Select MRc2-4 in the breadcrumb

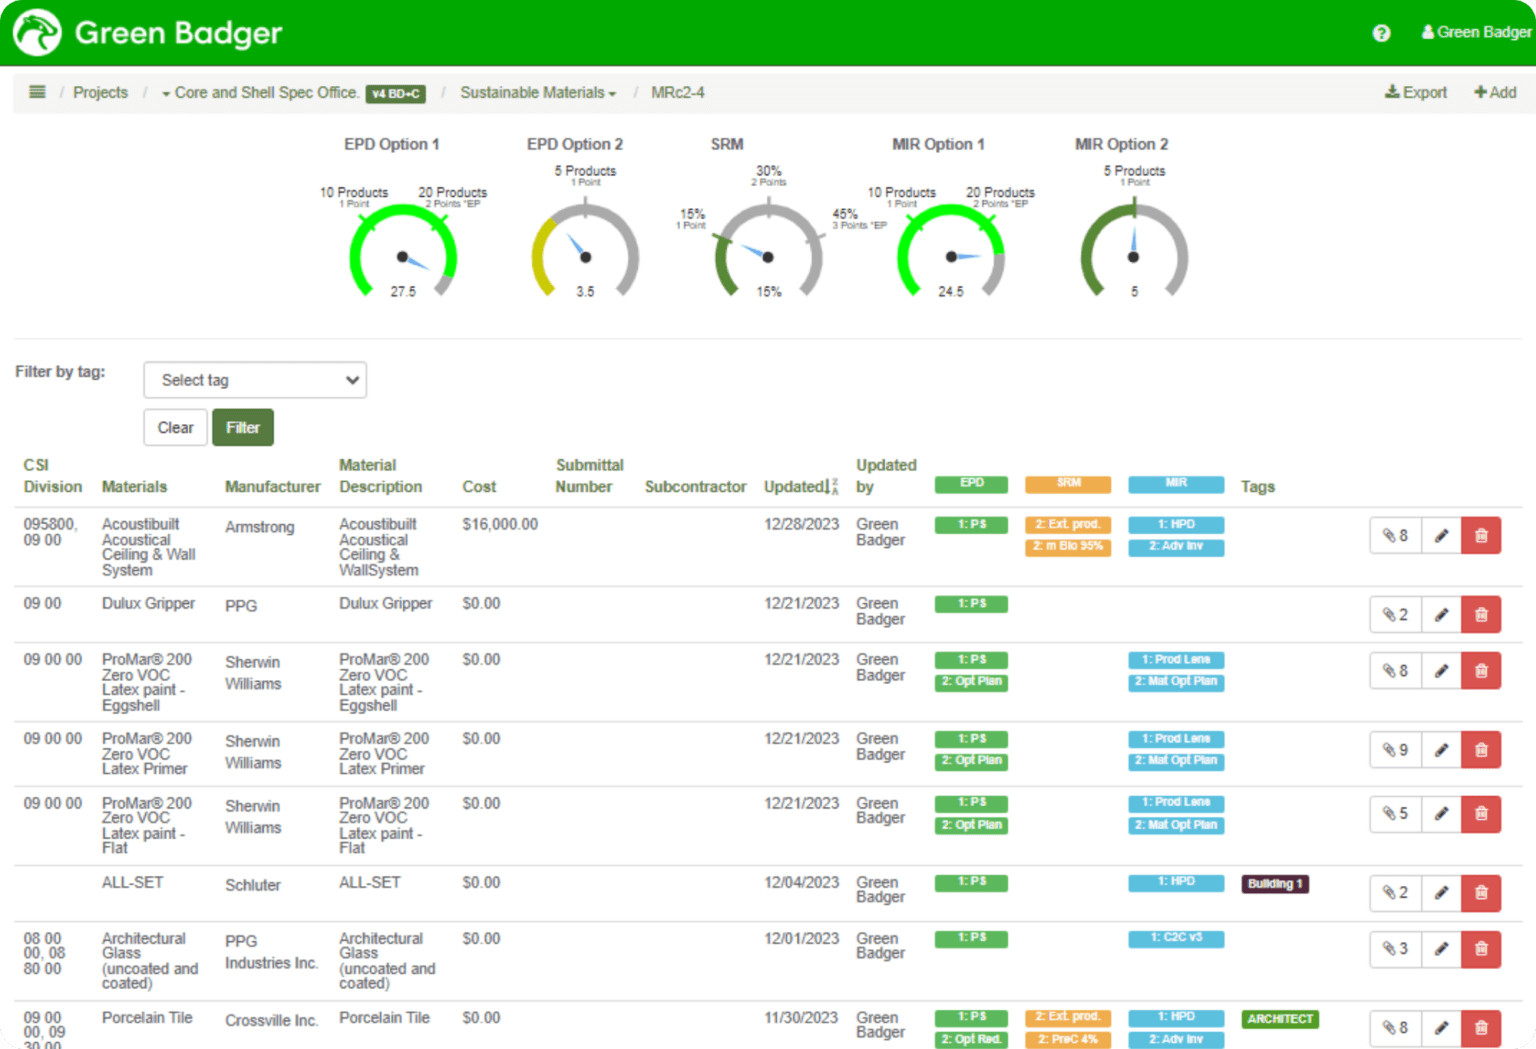point(677,92)
